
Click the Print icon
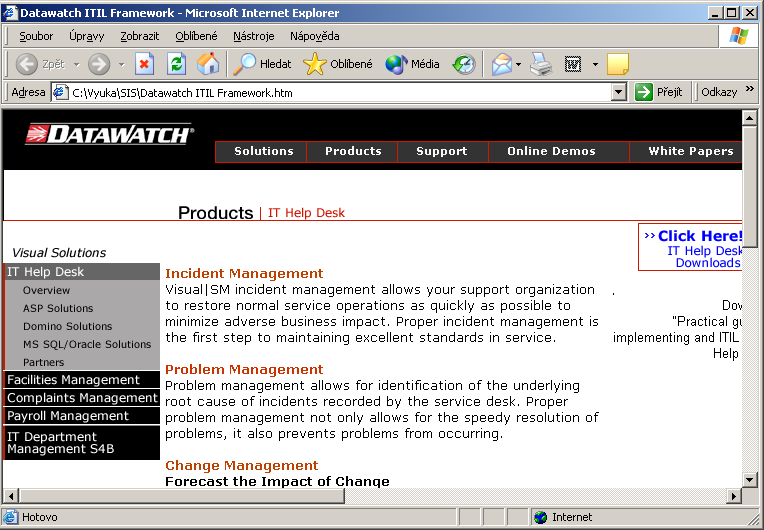pyautogui.click(x=541, y=64)
